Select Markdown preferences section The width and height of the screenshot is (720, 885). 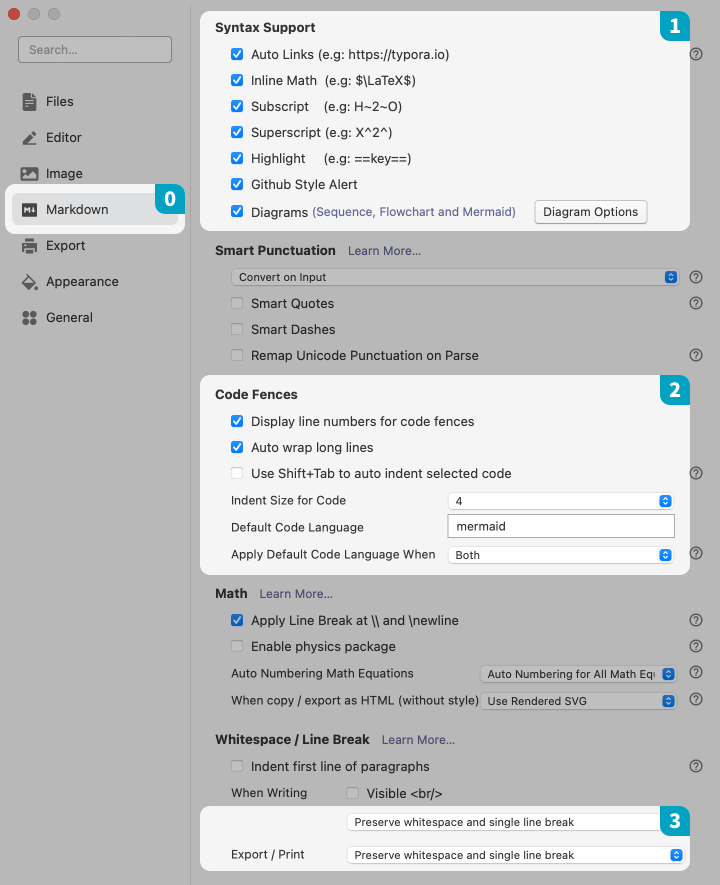(x=95, y=209)
